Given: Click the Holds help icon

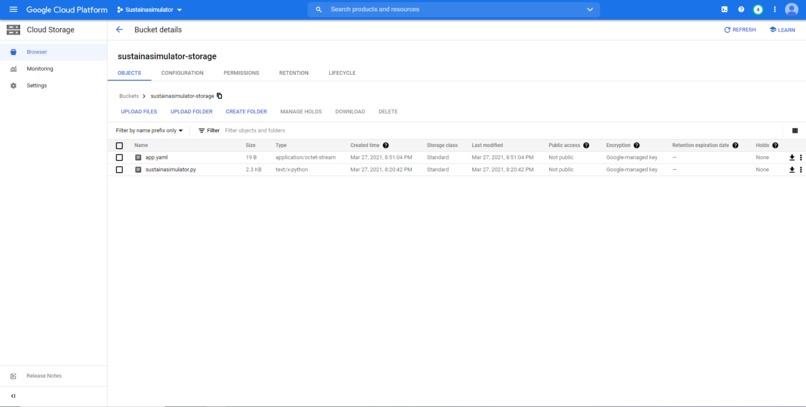Looking at the screenshot, I should pos(775,145).
